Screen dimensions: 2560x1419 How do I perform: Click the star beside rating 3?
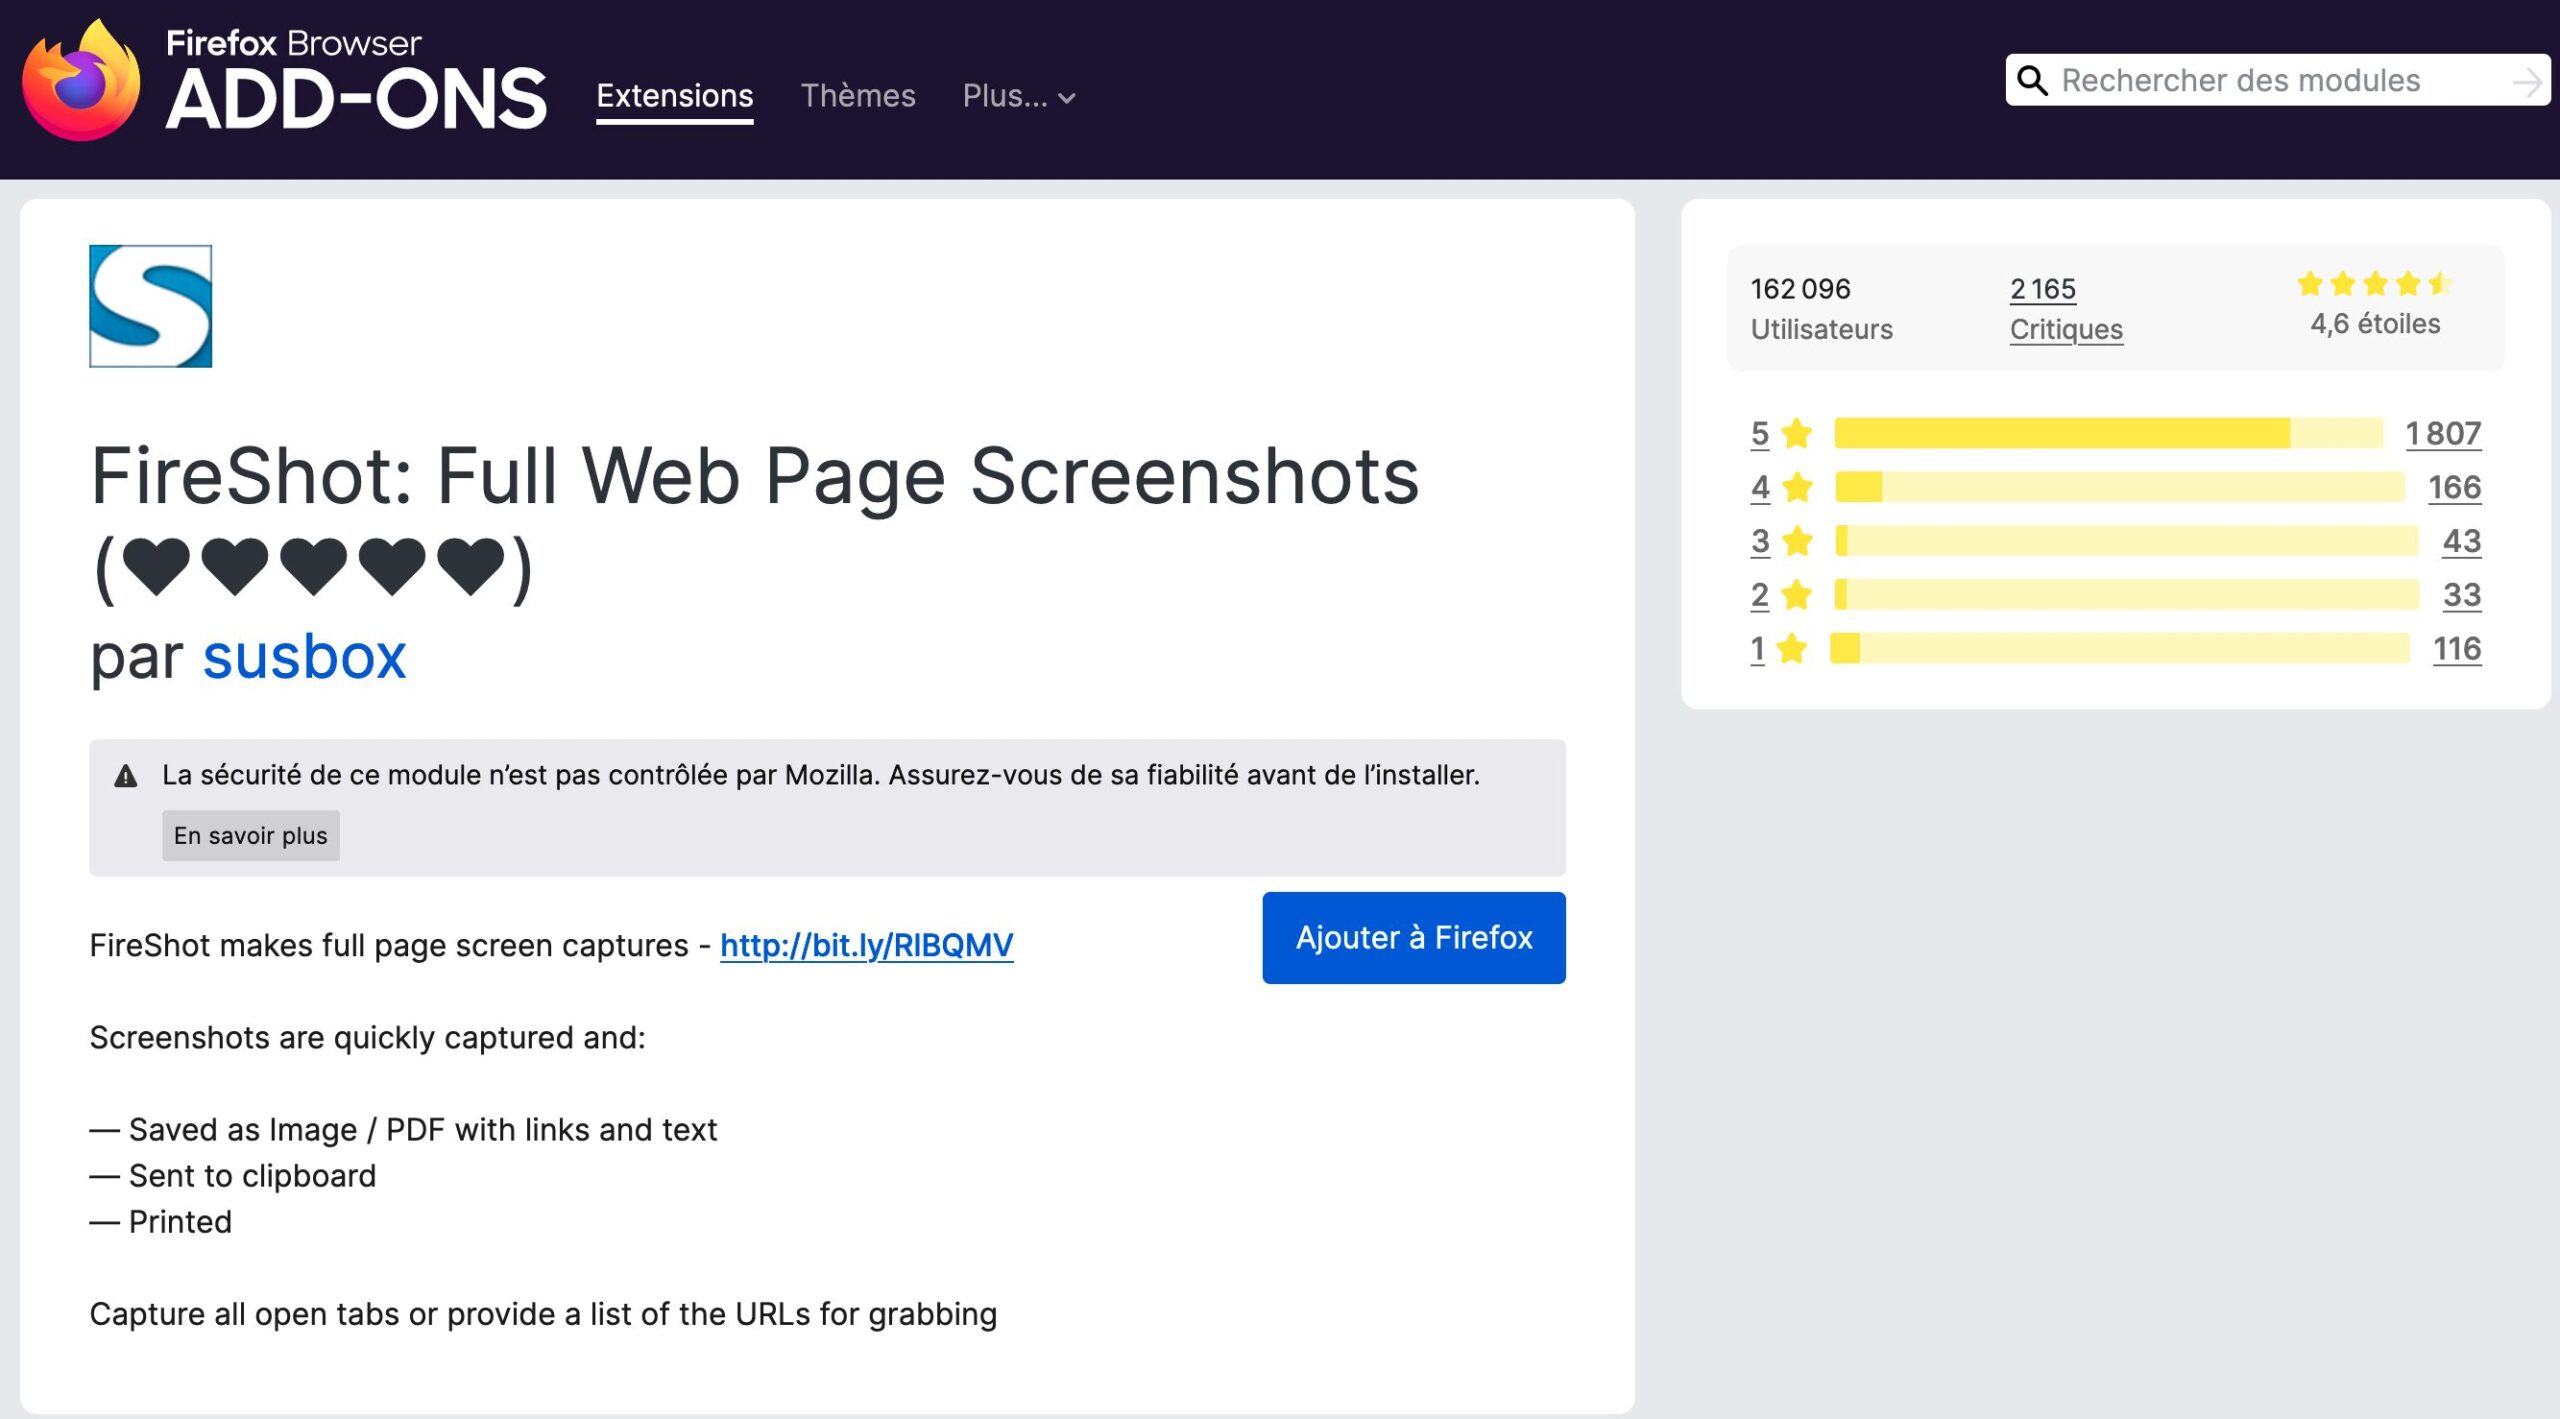[x=1797, y=542]
